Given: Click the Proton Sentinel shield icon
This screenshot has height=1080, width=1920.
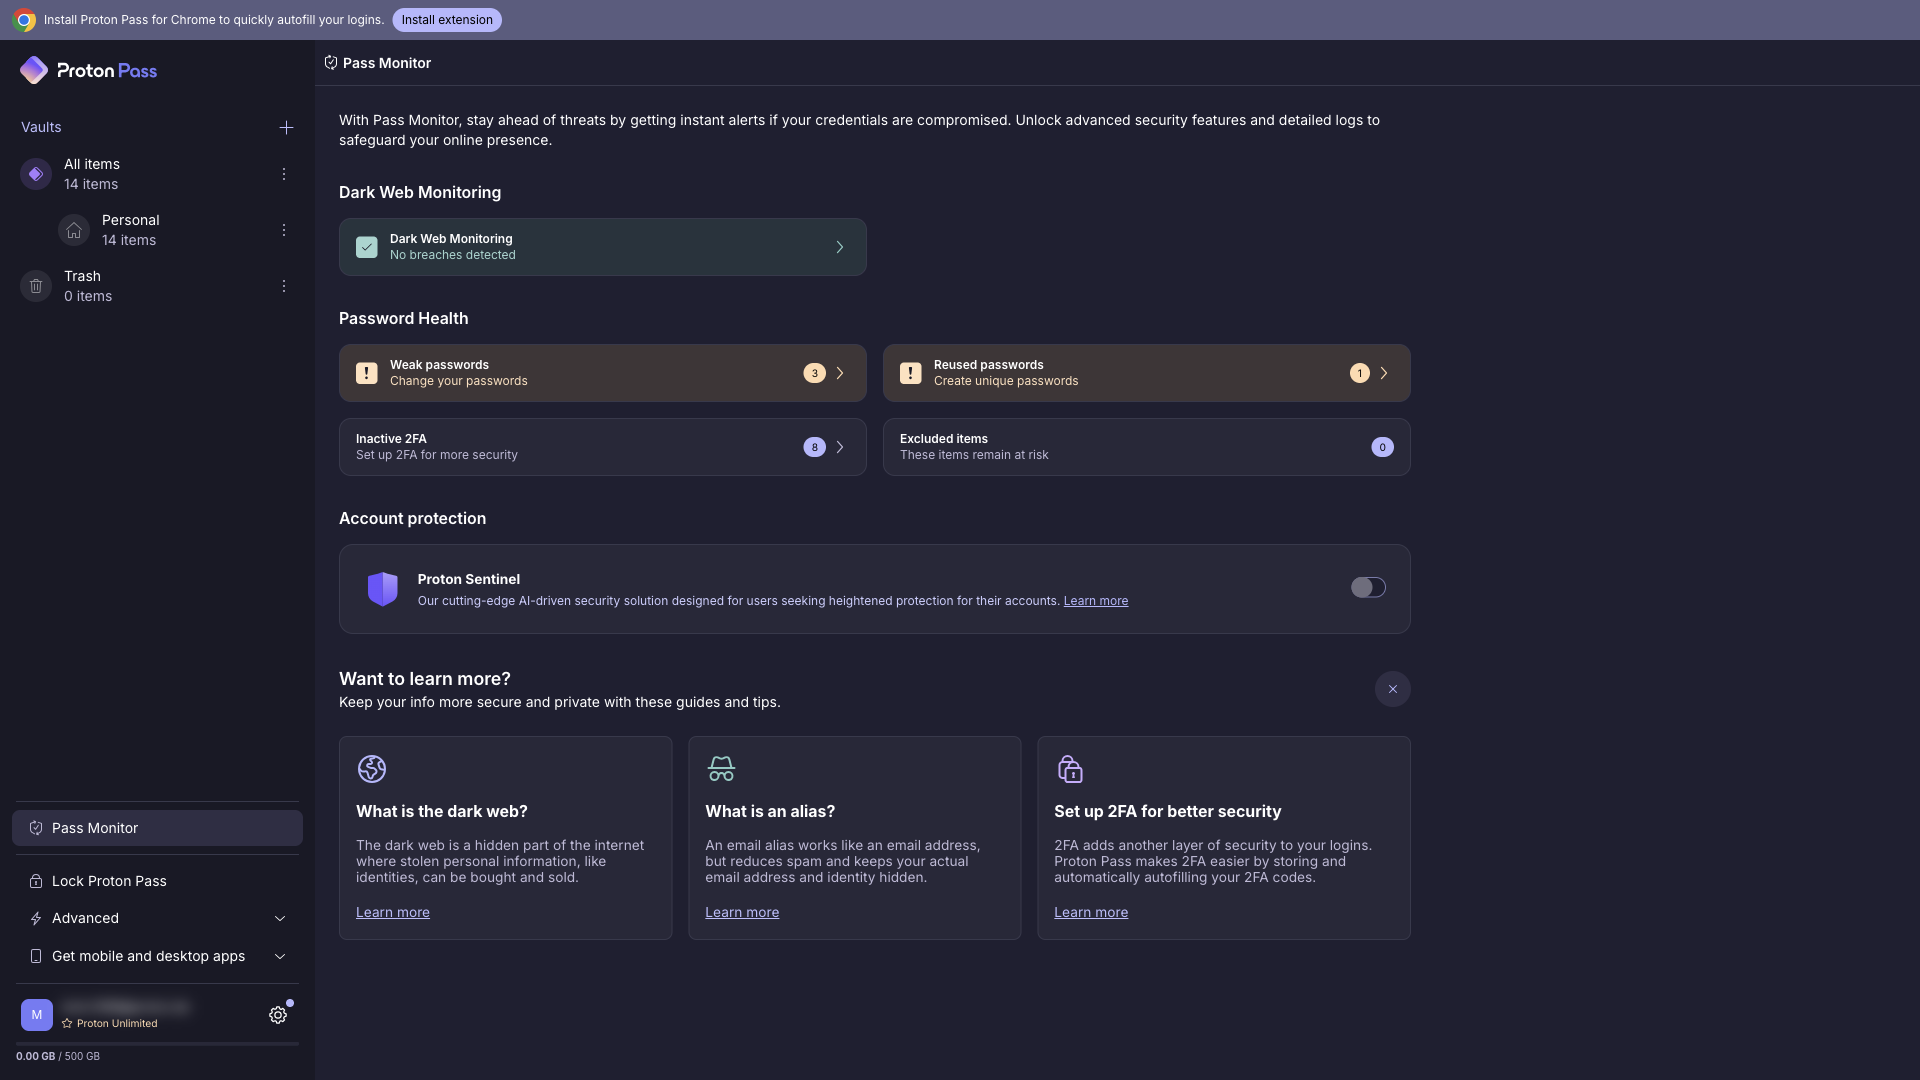Looking at the screenshot, I should (383, 589).
